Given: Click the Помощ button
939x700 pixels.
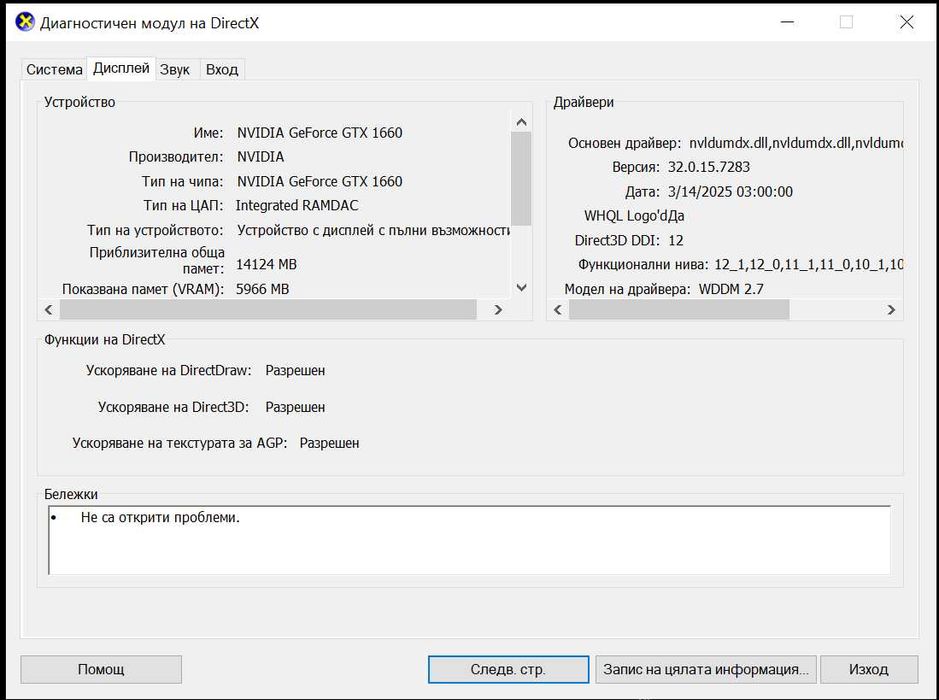Looking at the screenshot, I should pyautogui.click(x=101, y=669).
